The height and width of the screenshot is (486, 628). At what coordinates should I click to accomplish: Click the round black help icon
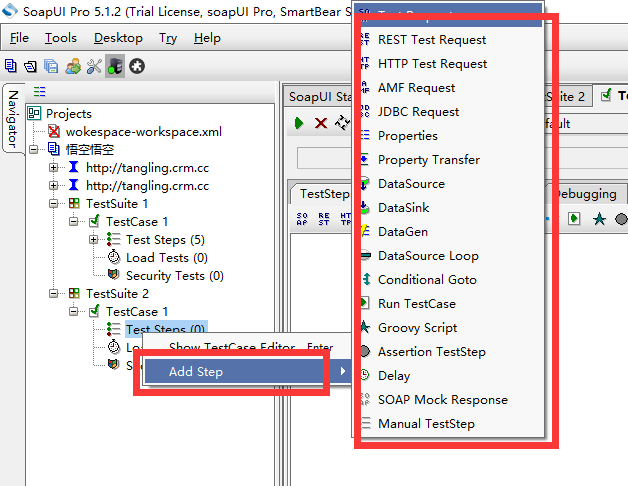(x=137, y=66)
